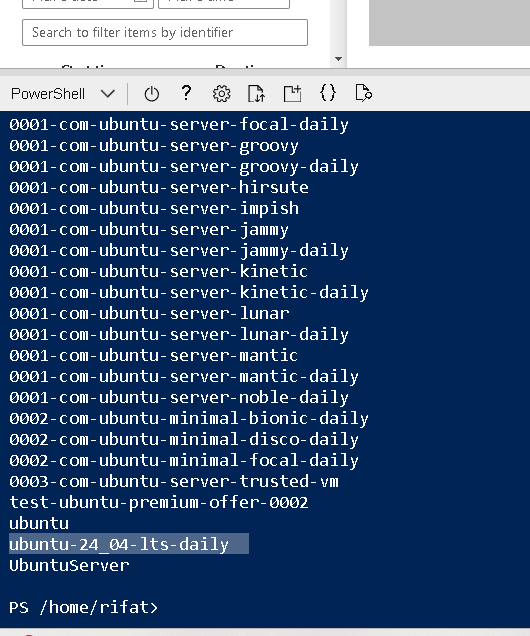Open a new session icon

click(x=292, y=94)
